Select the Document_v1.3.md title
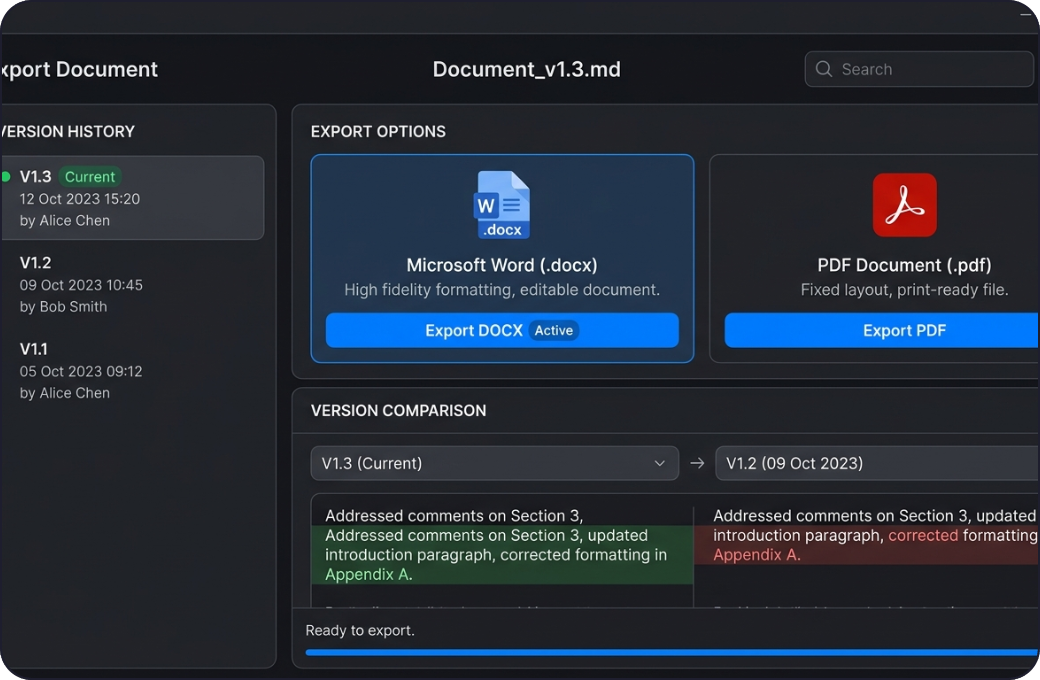 coord(527,69)
